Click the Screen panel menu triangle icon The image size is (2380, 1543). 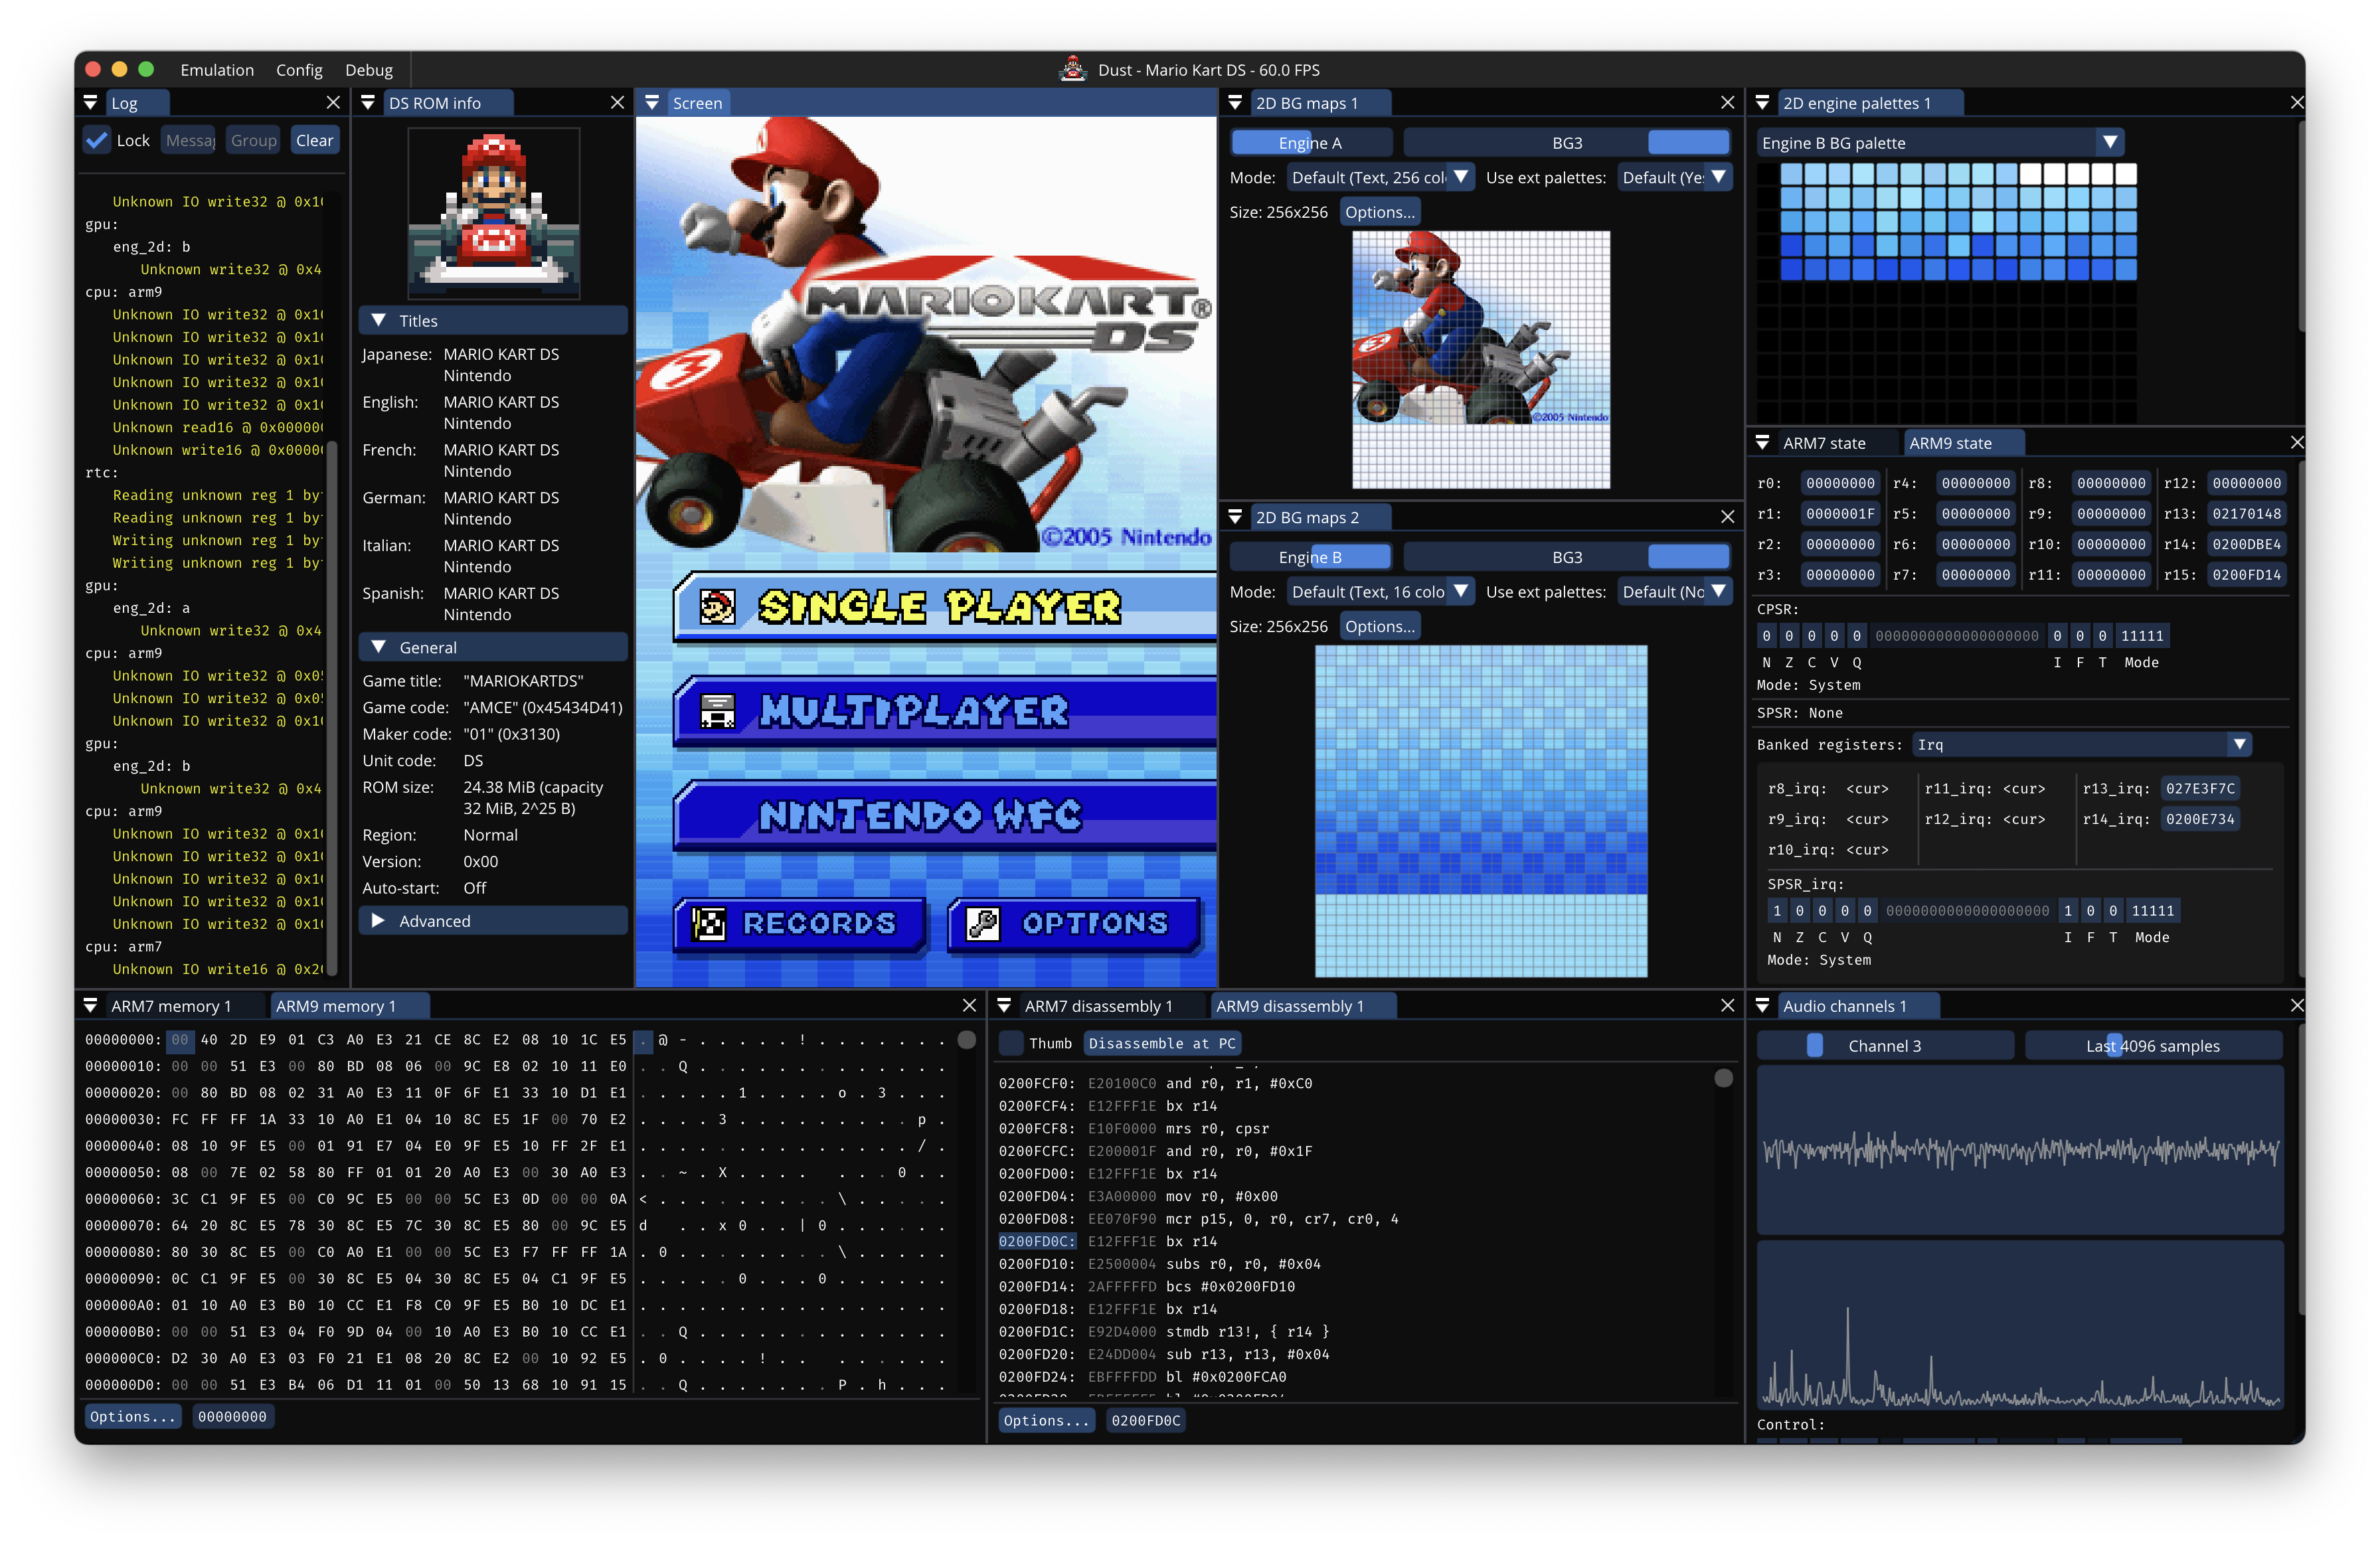pos(652,103)
